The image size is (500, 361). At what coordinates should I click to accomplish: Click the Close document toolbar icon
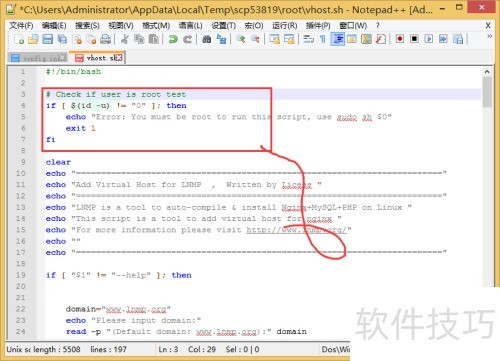click(77, 39)
